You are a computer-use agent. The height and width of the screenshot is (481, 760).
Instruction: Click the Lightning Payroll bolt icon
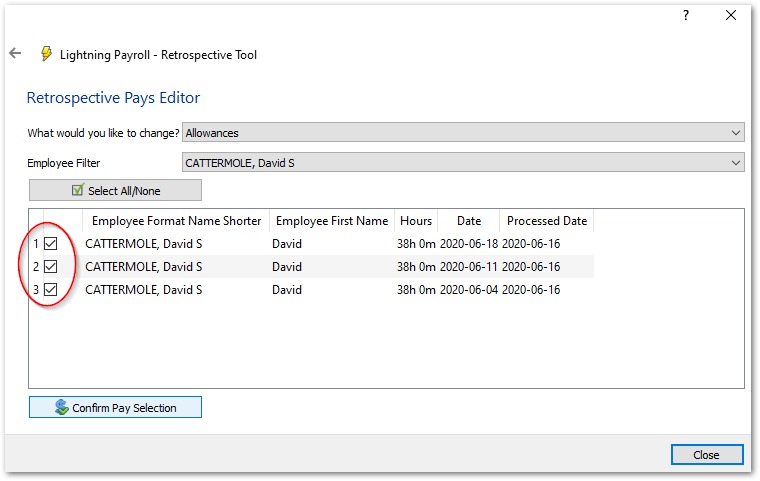(46, 54)
